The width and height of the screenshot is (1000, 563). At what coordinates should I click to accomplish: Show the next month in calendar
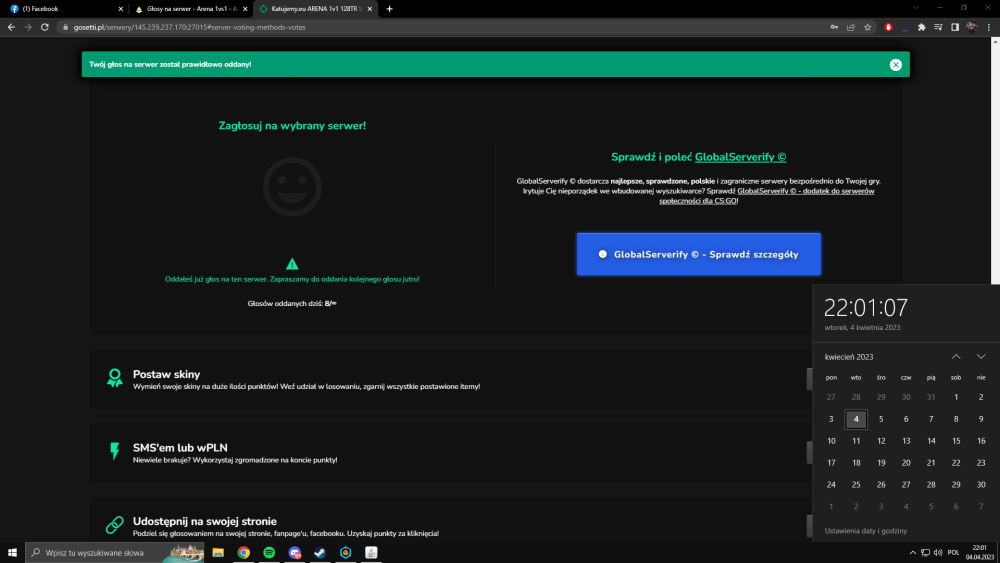tap(981, 356)
